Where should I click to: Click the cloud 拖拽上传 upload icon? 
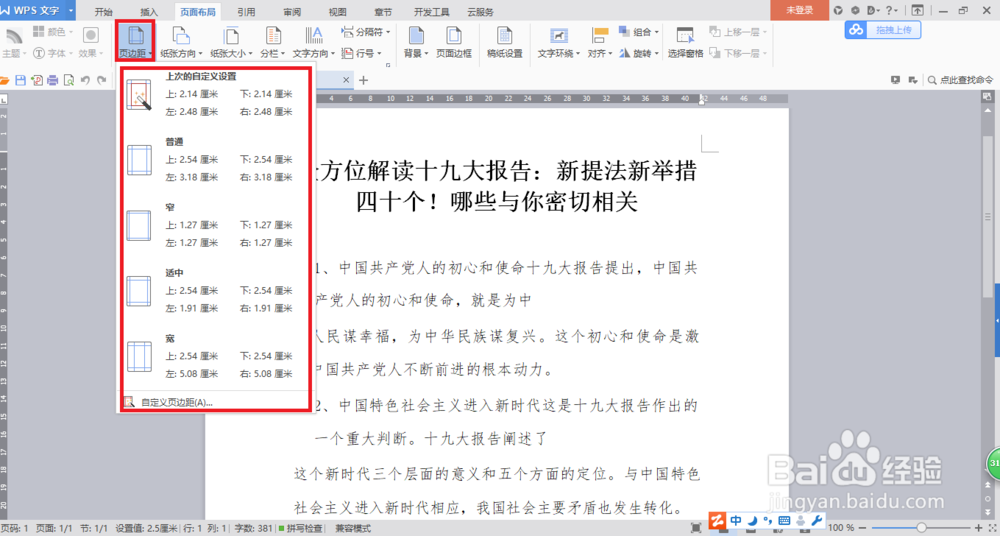(x=857, y=29)
